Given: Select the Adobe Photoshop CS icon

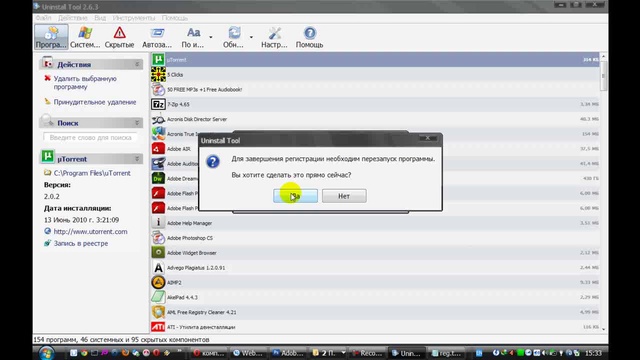Looking at the screenshot, I should click(x=158, y=238).
